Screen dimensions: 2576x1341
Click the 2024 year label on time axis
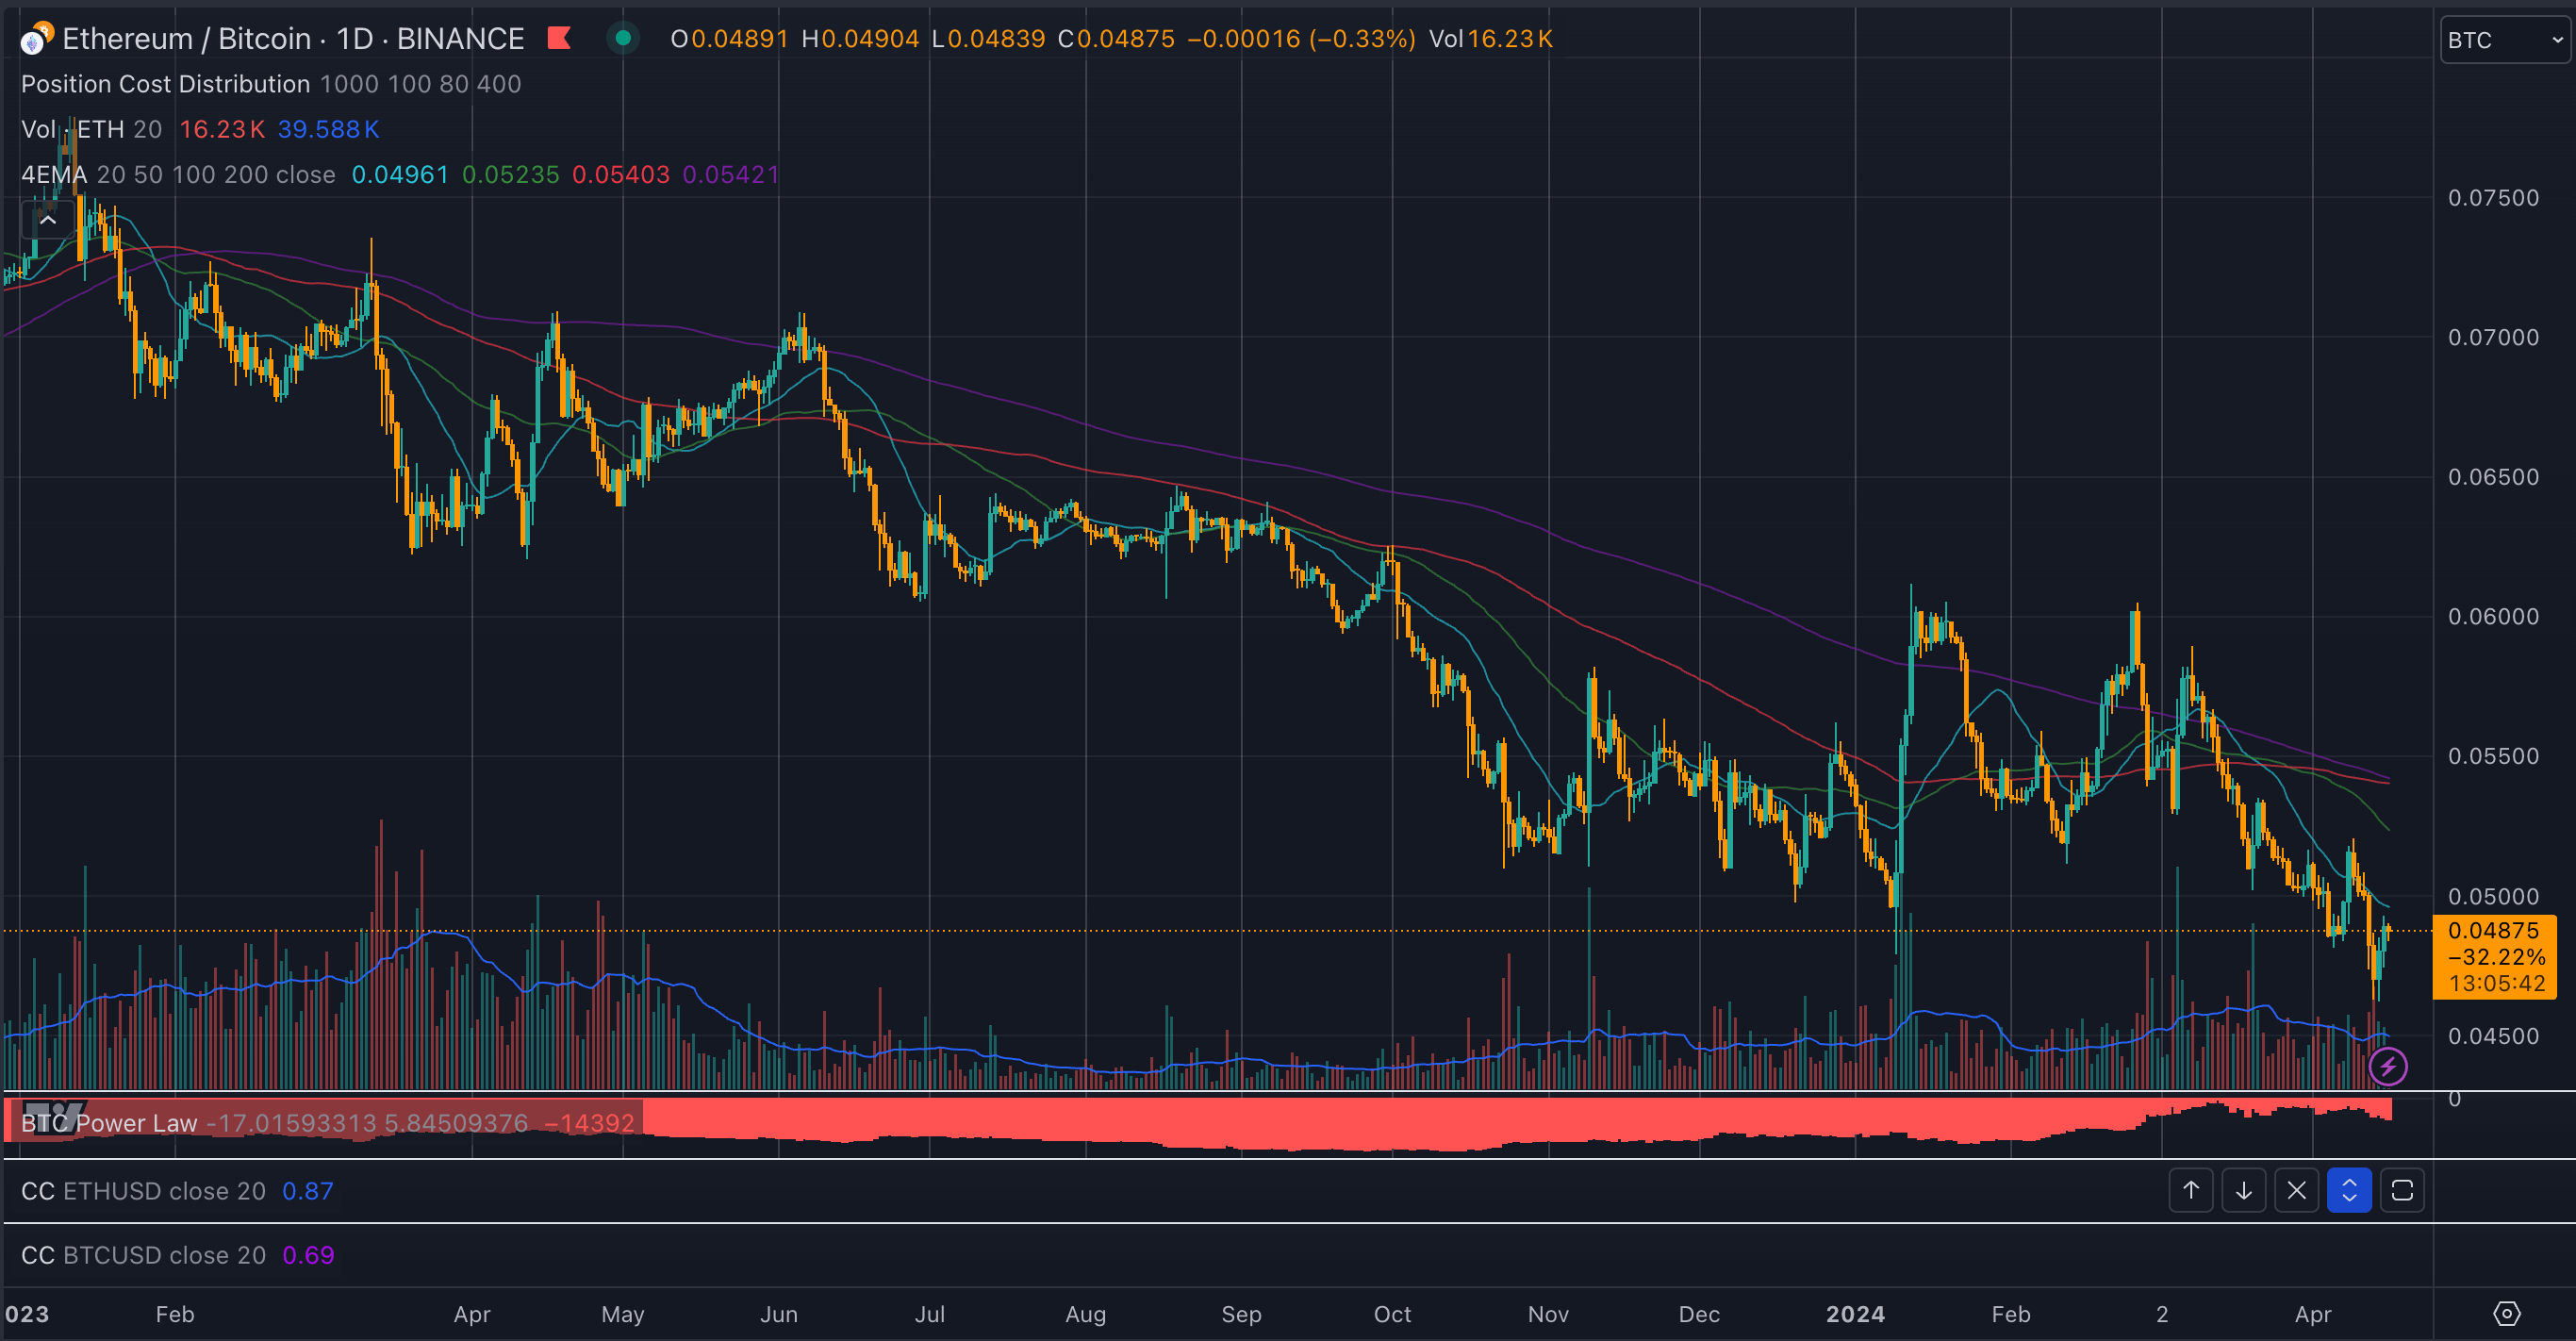point(1855,1314)
